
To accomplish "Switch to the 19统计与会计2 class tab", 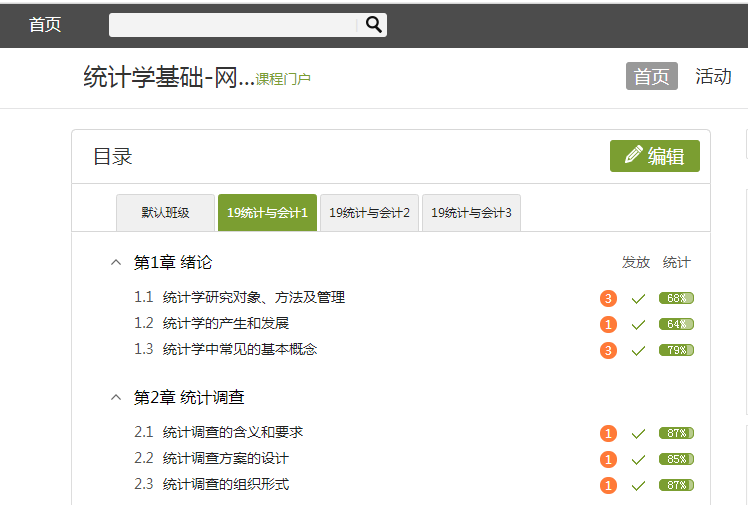I will pyautogui.click(x=369, y=213).
